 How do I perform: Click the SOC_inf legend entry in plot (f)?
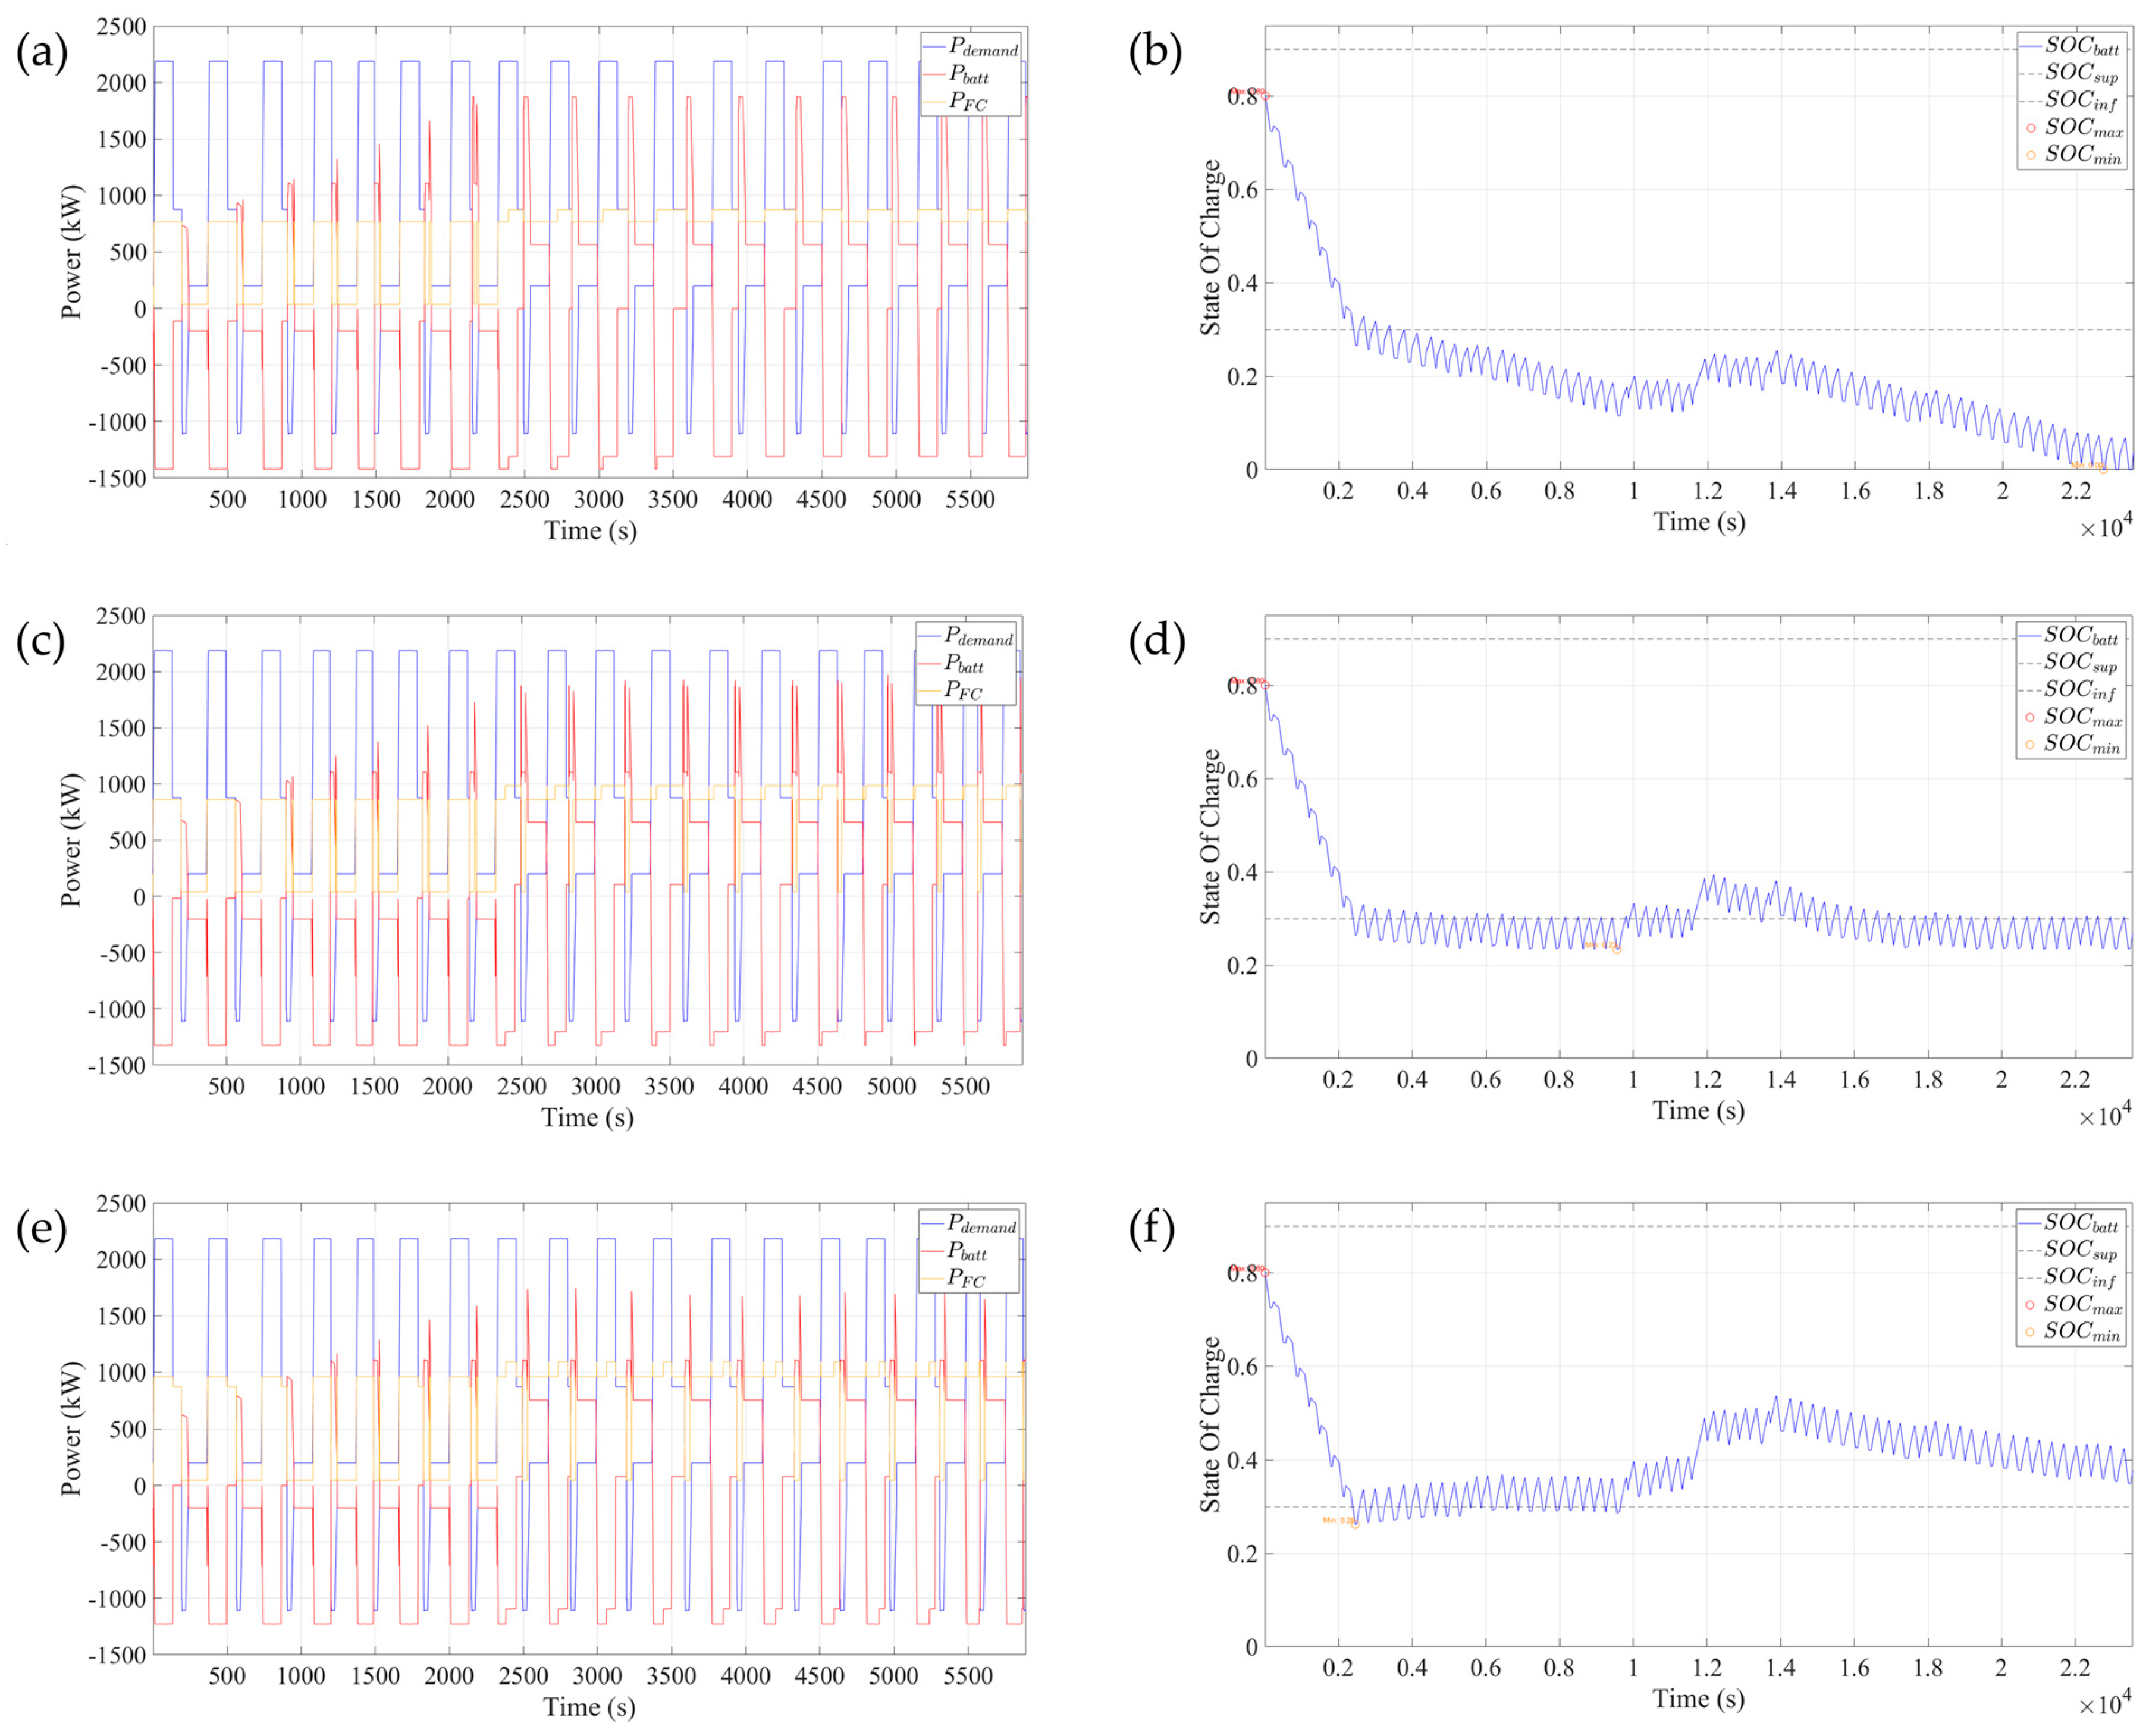click(x=2080, y=1277)
